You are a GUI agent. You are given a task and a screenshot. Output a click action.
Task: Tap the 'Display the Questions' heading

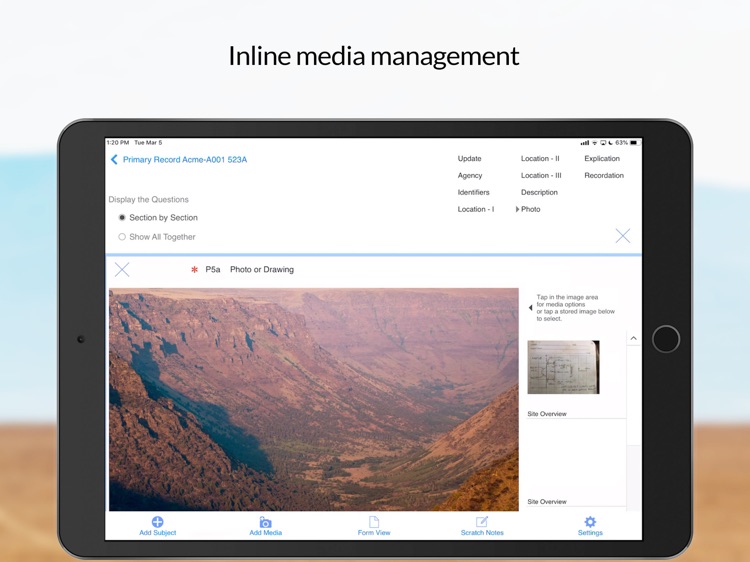[x=148, y=199]
